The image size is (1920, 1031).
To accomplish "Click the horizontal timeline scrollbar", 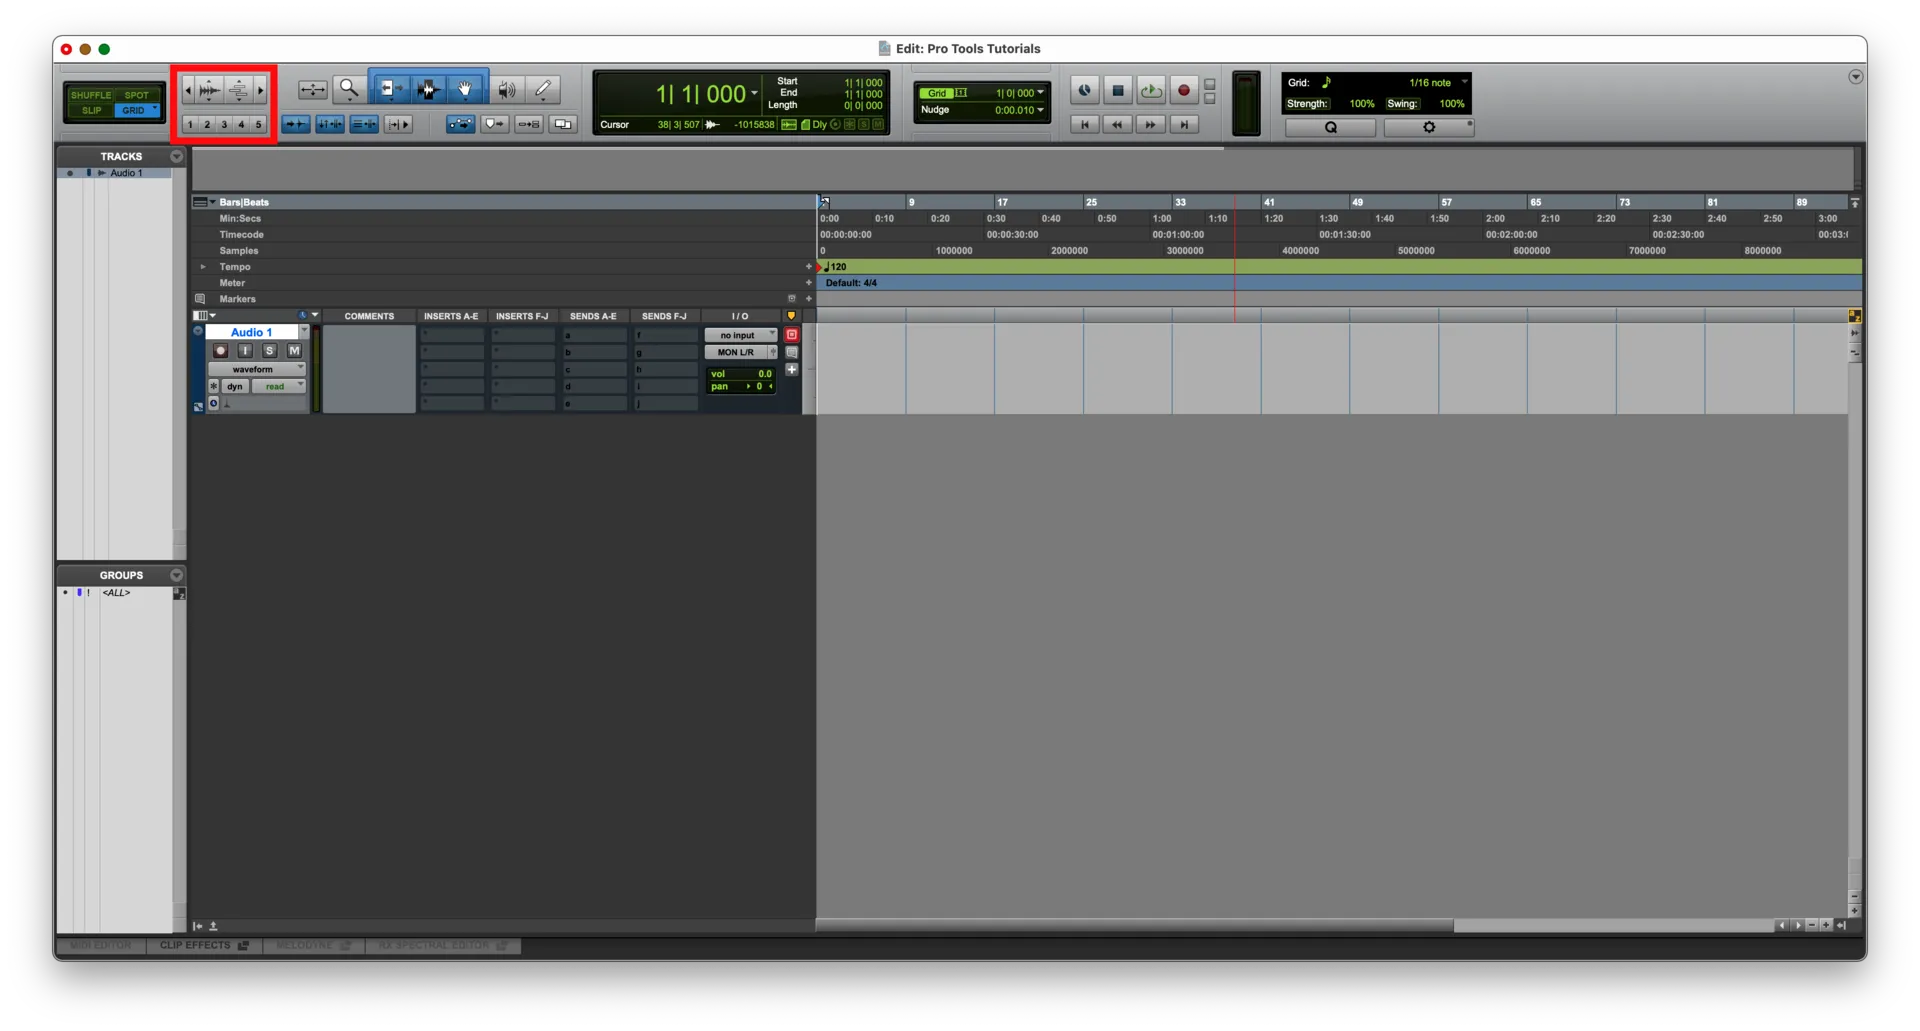I will tap(1130, 926).
